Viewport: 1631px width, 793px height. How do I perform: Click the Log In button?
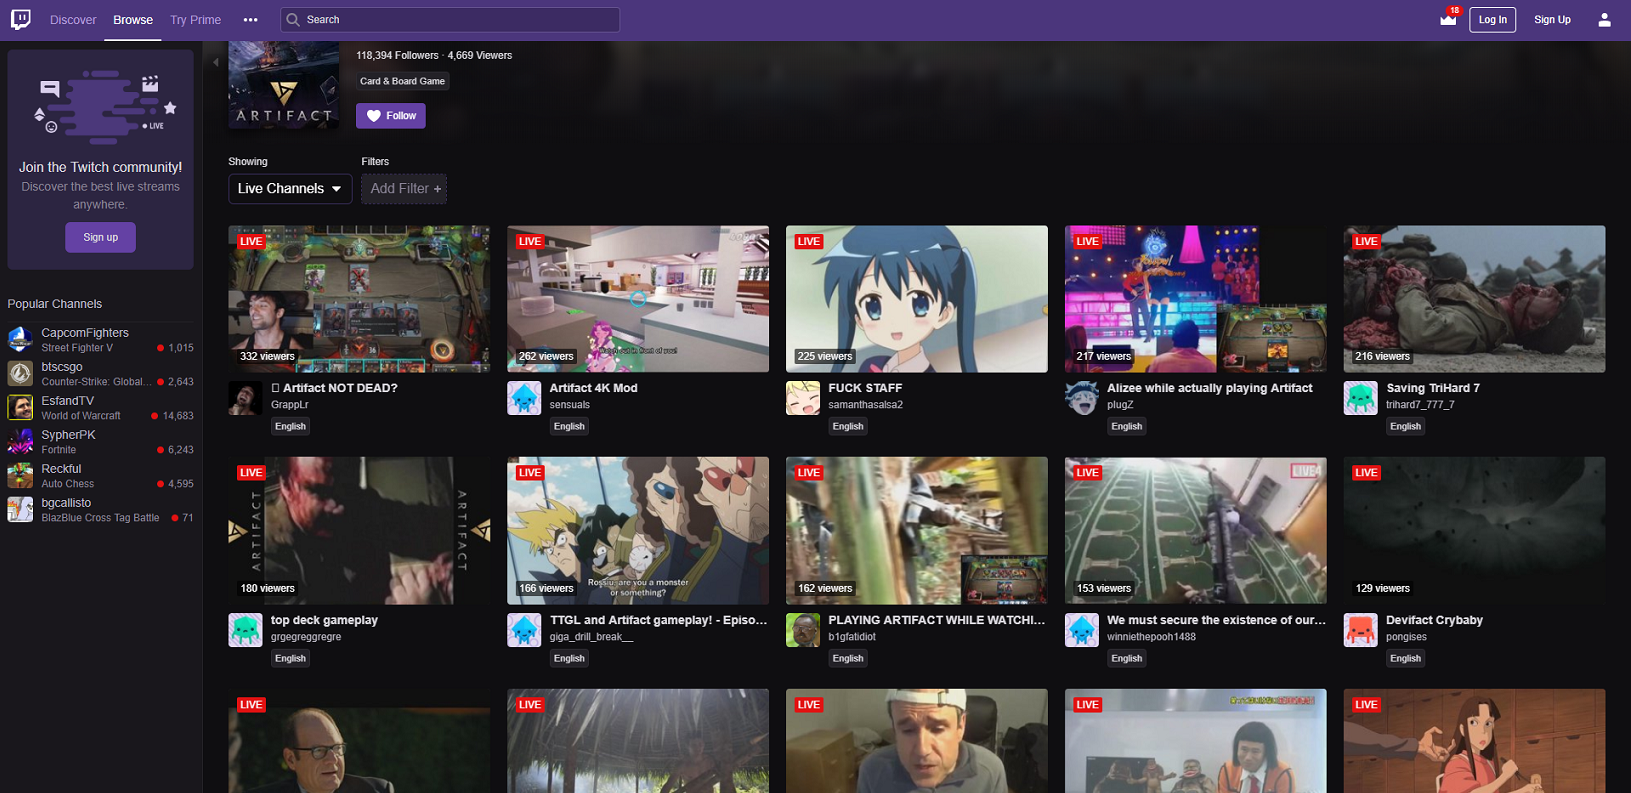pyautogui.click(x=1492, y=19)
